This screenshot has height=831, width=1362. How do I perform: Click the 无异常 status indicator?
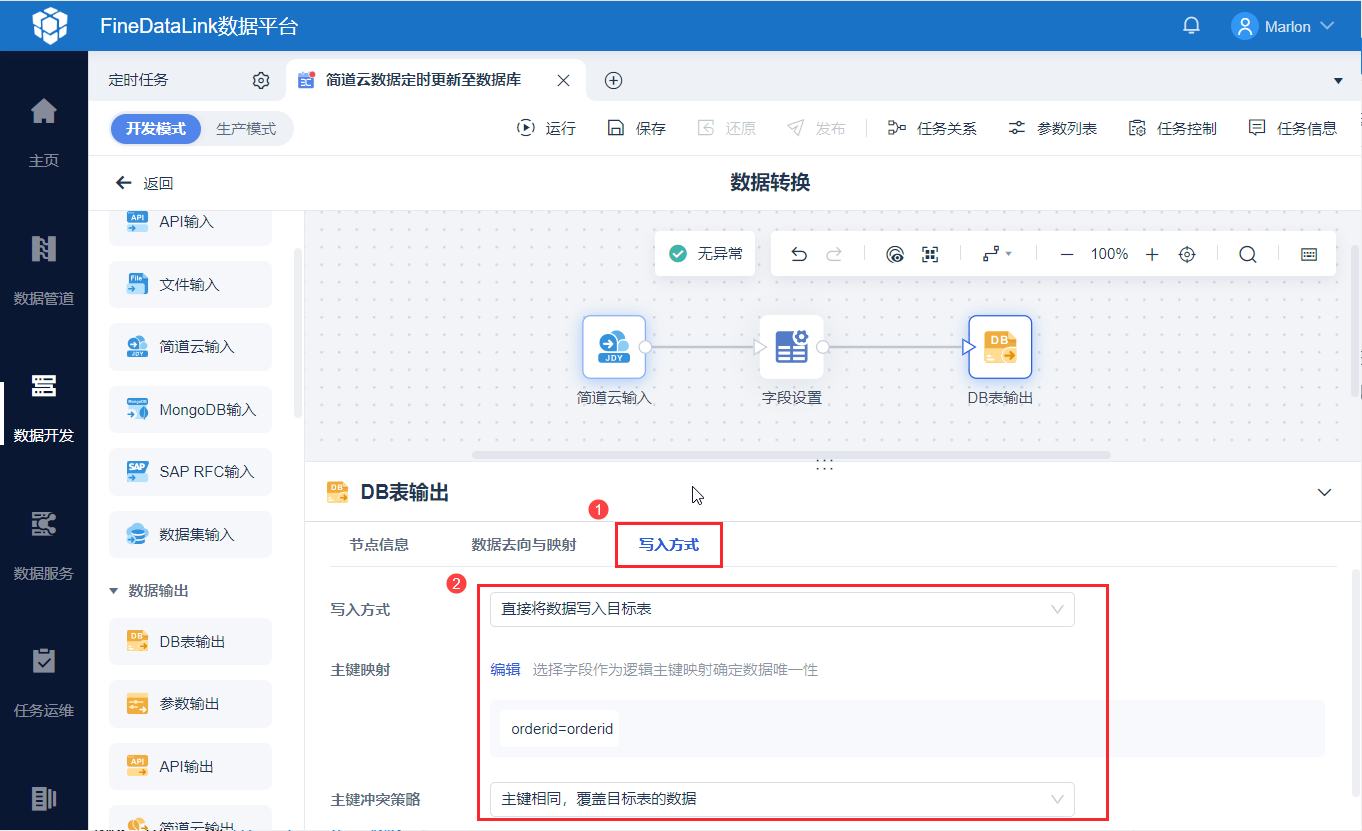coord(705,254)
